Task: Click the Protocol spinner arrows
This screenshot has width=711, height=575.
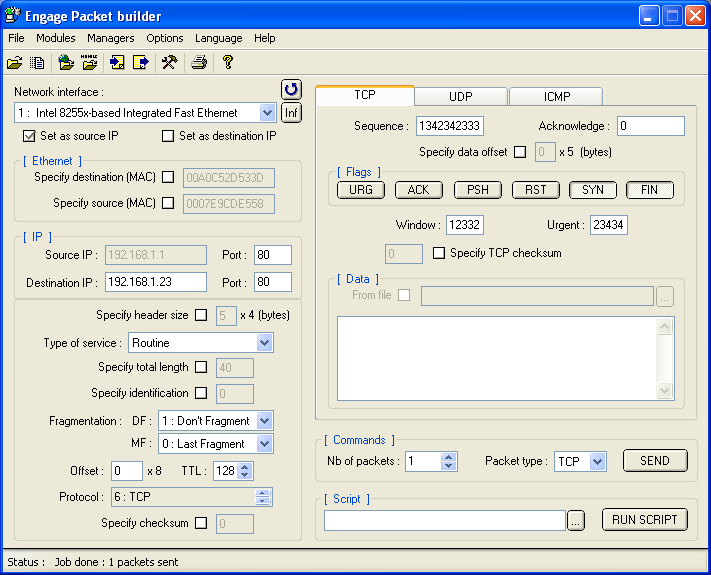Action: click(263, 497)
